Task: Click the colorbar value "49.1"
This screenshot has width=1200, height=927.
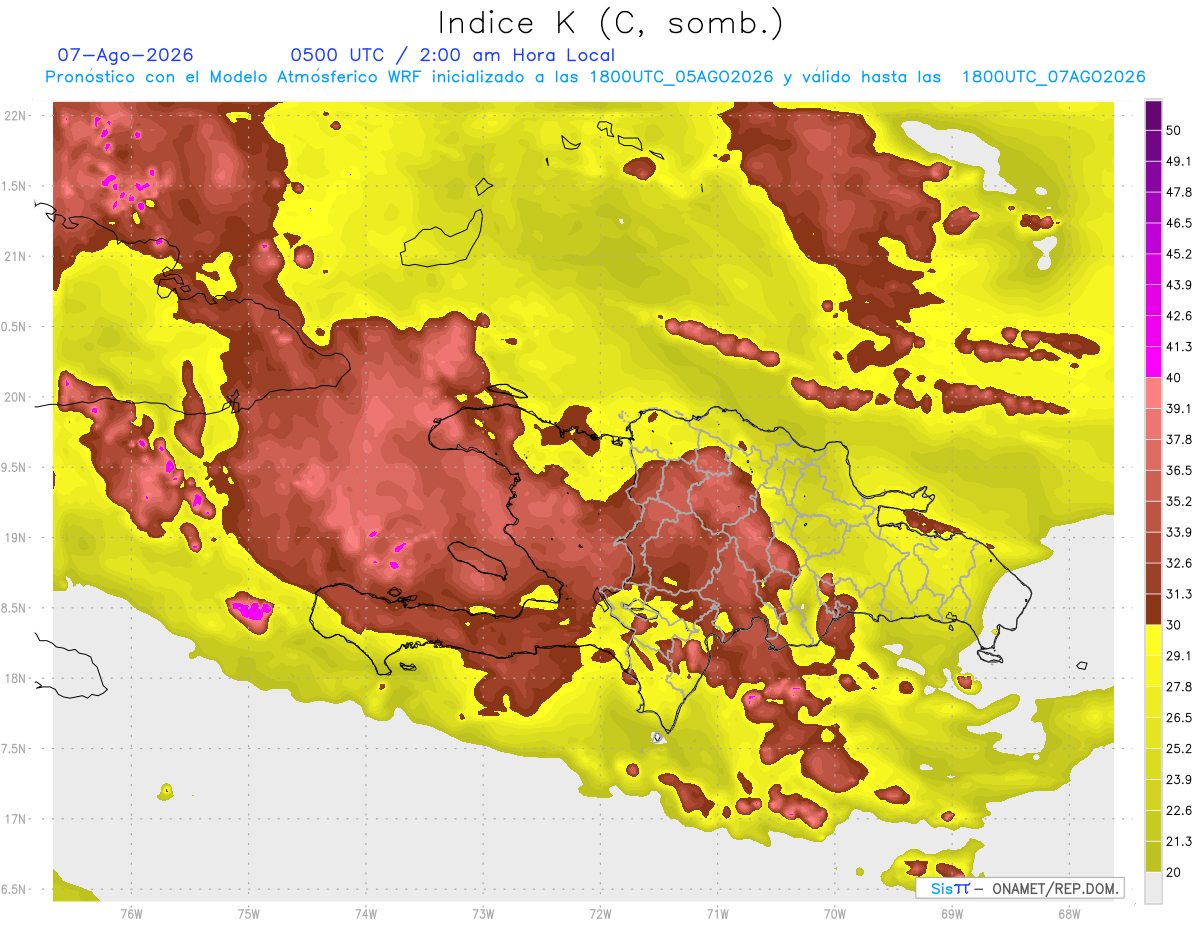Action: point(1178,162)
